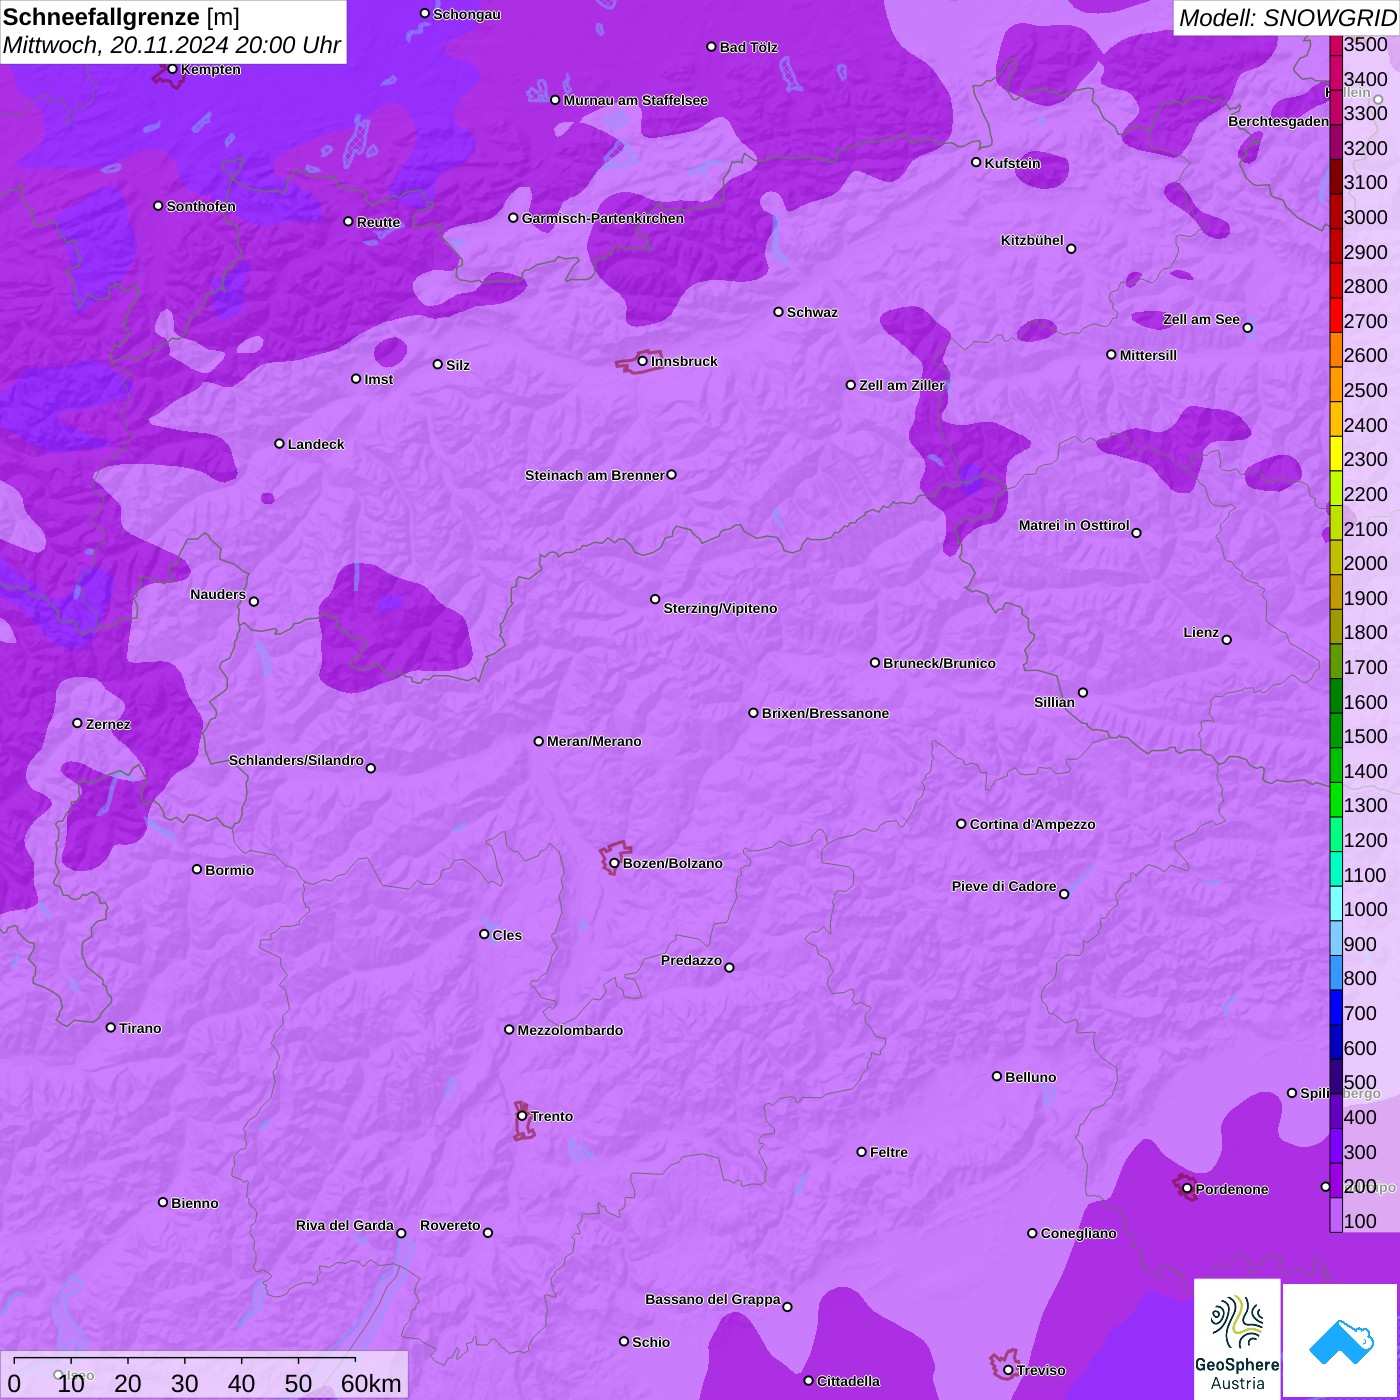
Task: Click the 'Berchtesgaden' label
Action: [x=1278, y=121]
